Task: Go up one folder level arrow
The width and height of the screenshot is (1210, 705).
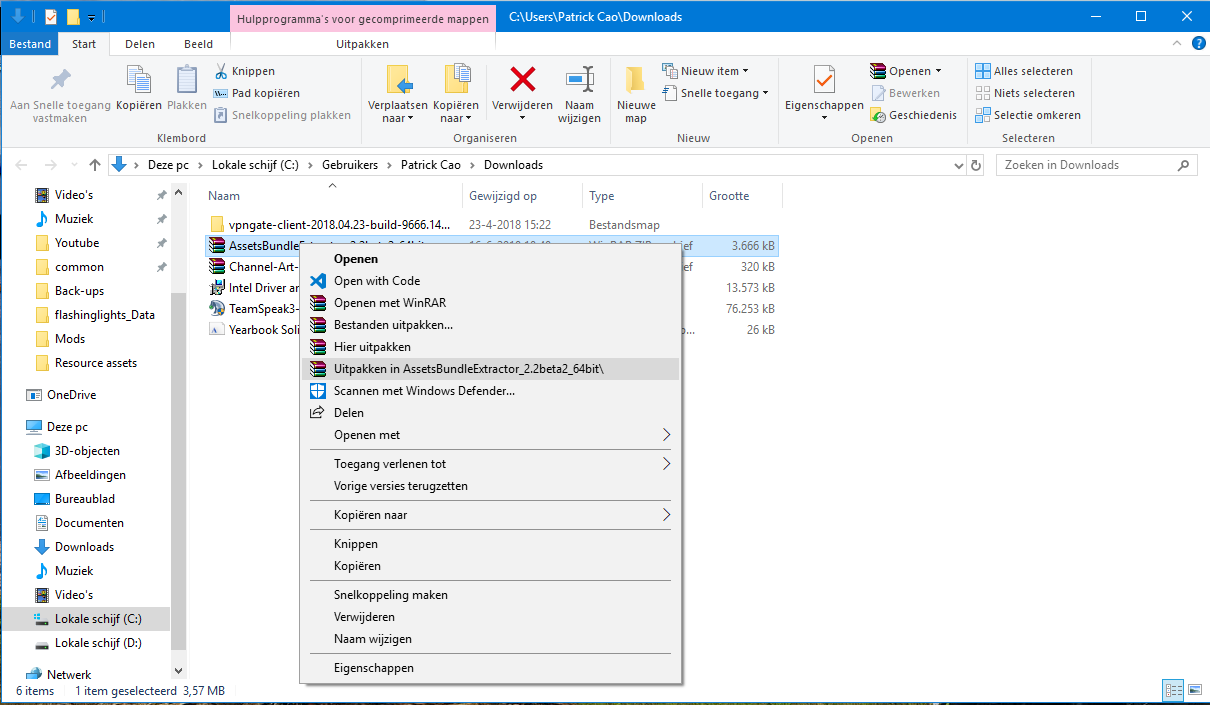Action: click(95, 165)
